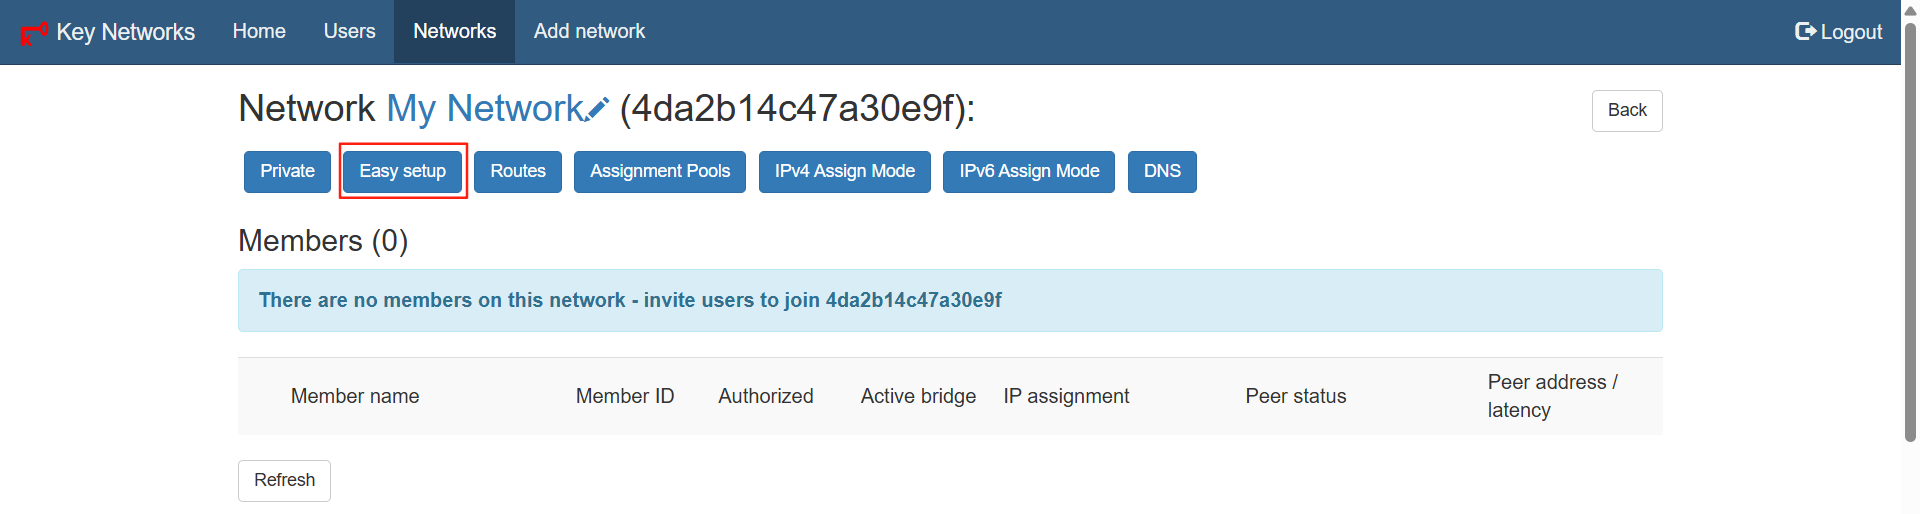1920x514 pixels.
Task: Click the vertical scrollbar thumb
Action: click(1910, 230)
